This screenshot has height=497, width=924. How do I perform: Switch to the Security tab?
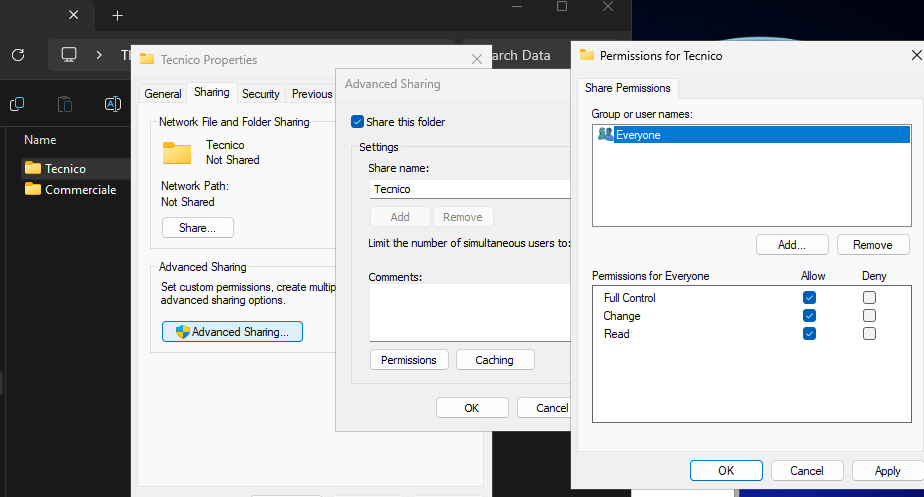tap(260, 94)
